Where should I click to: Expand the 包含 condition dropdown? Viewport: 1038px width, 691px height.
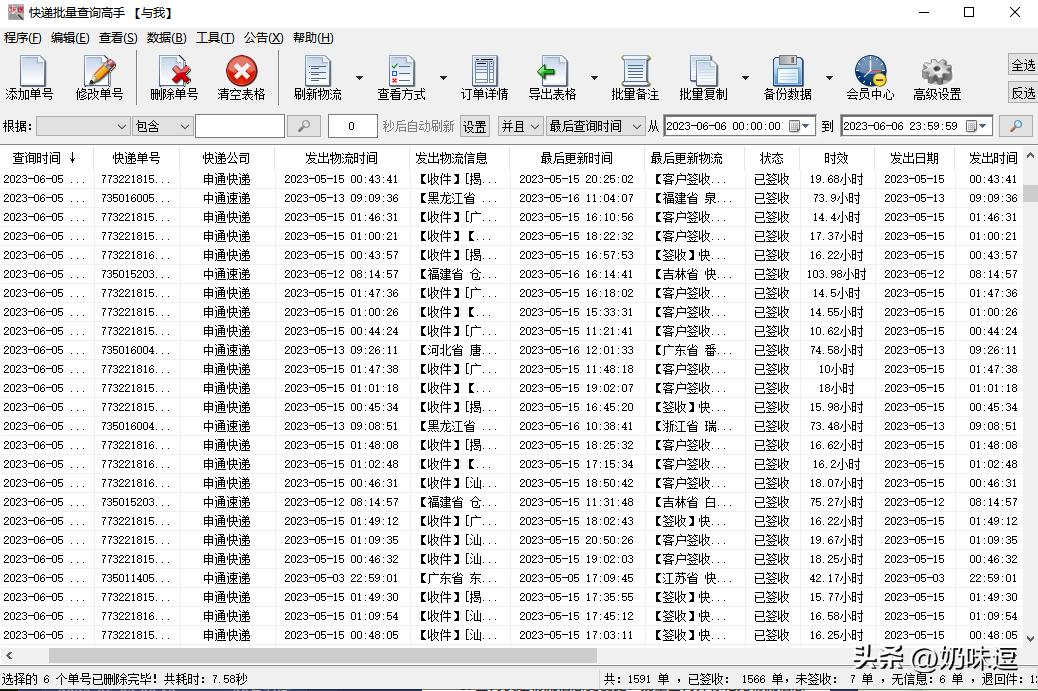(163, 126)
